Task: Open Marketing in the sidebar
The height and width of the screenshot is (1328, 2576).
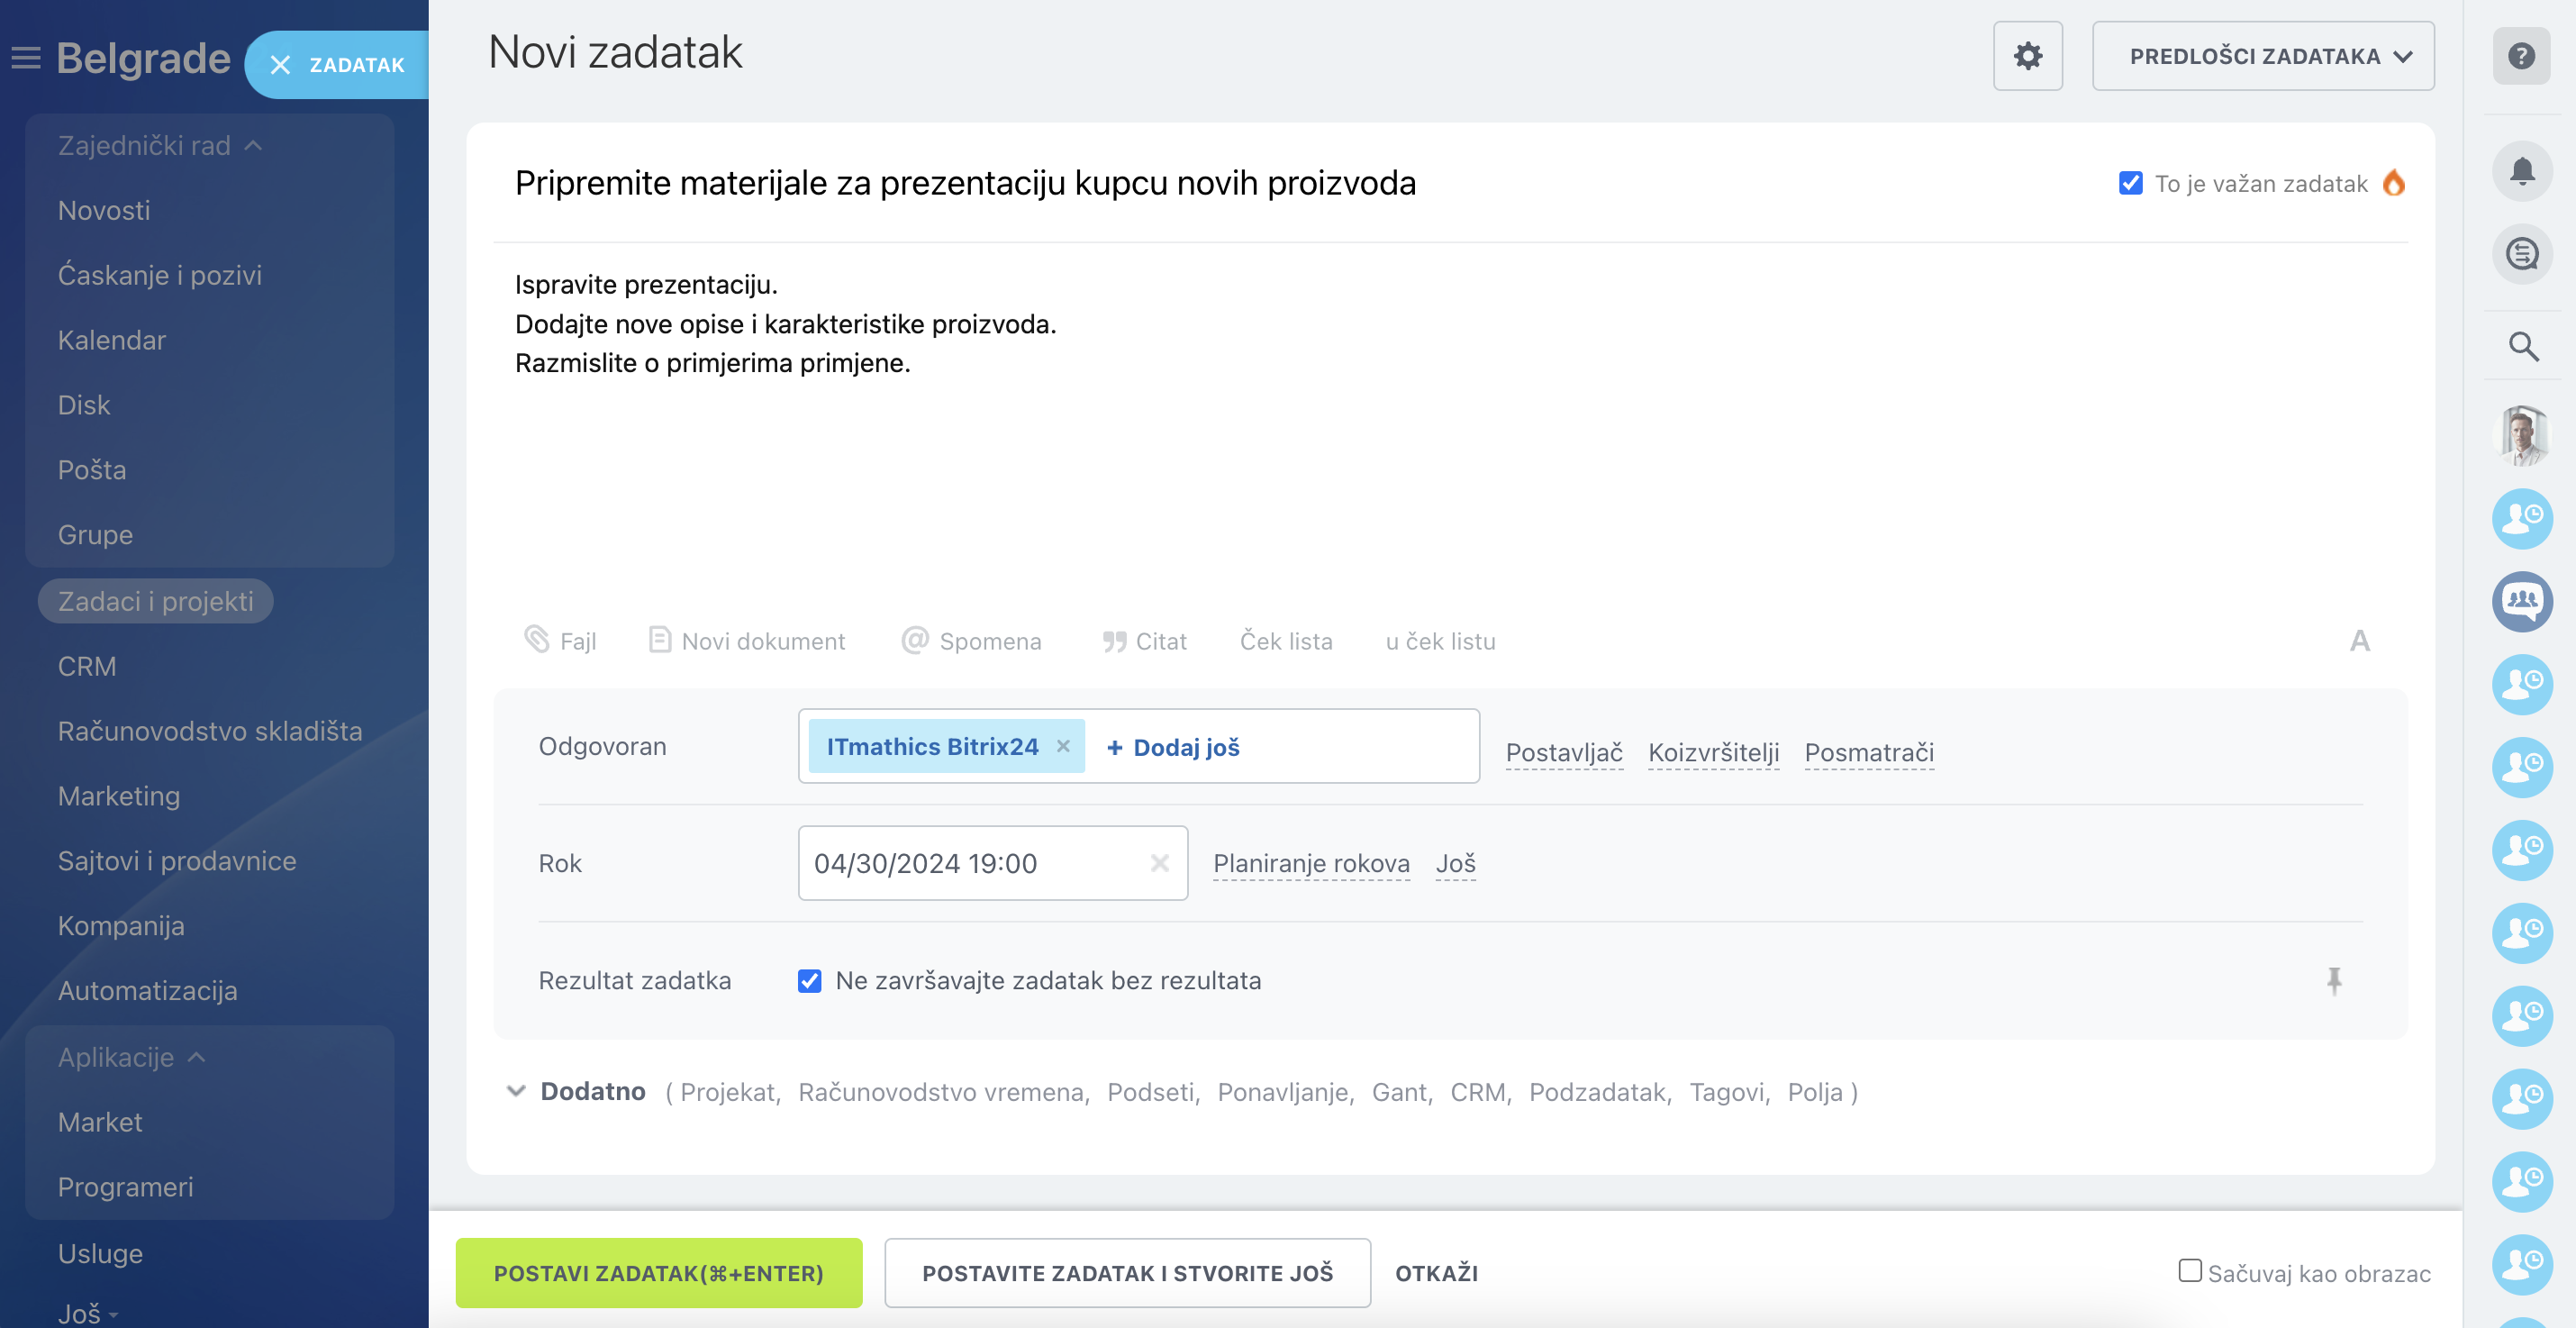Action: [119, 796]
